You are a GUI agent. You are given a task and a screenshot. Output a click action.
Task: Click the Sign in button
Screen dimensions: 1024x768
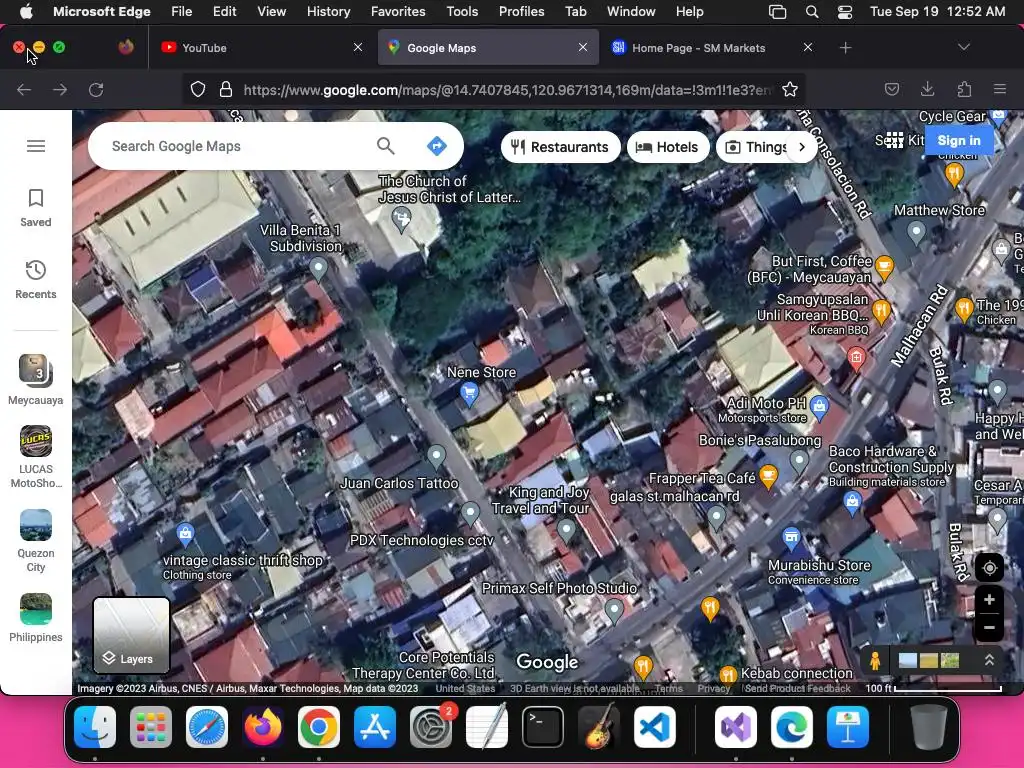(959, 140)
